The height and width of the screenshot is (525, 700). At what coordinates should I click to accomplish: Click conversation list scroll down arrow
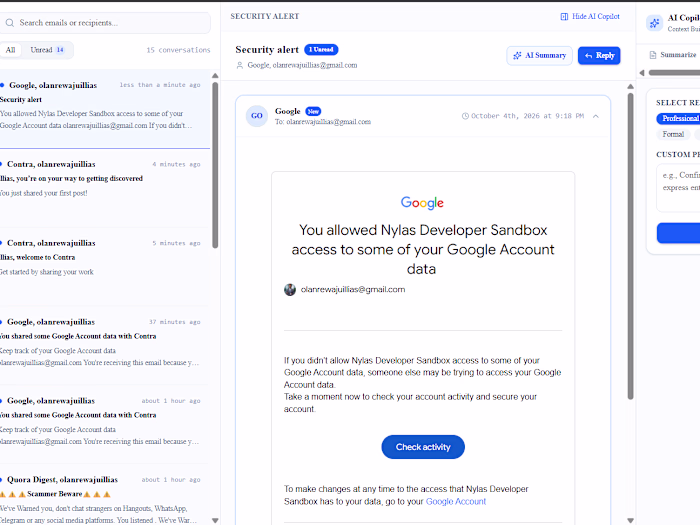click(215, 521)
